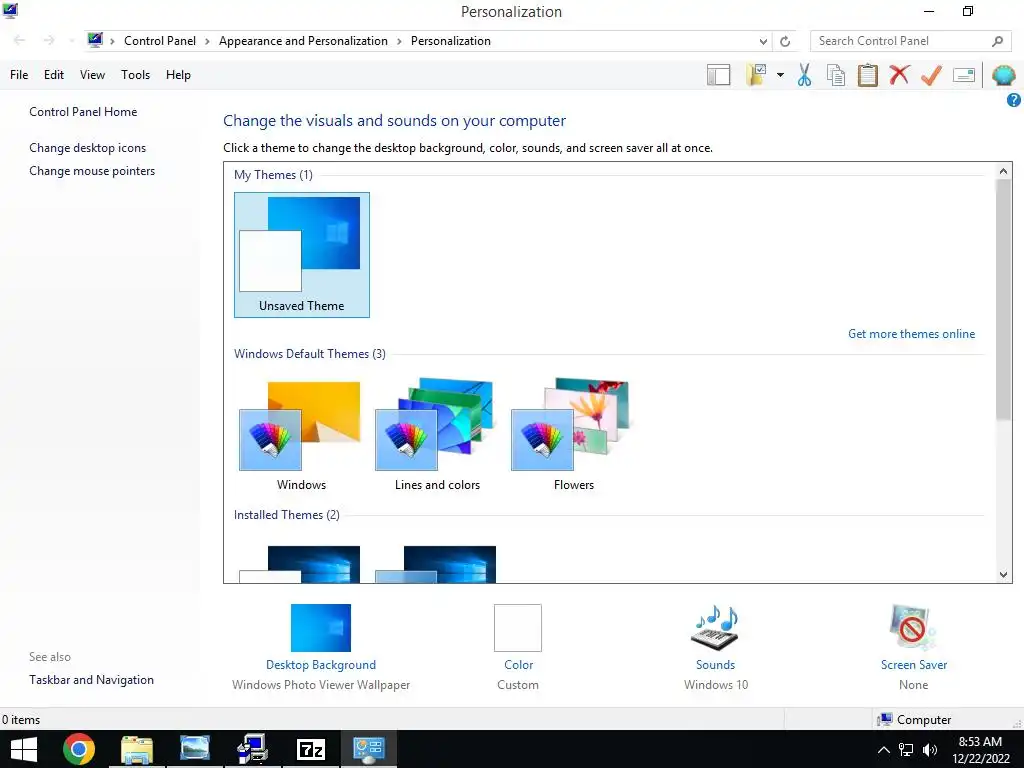Show hidden system tray icons
Viewport: 1024px width, 768px height.
pyautogui.click(x=883, y=750)
